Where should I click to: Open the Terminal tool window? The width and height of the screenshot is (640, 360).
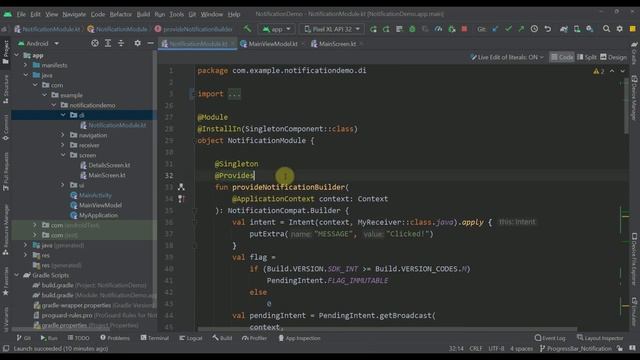tap(154, 338)
